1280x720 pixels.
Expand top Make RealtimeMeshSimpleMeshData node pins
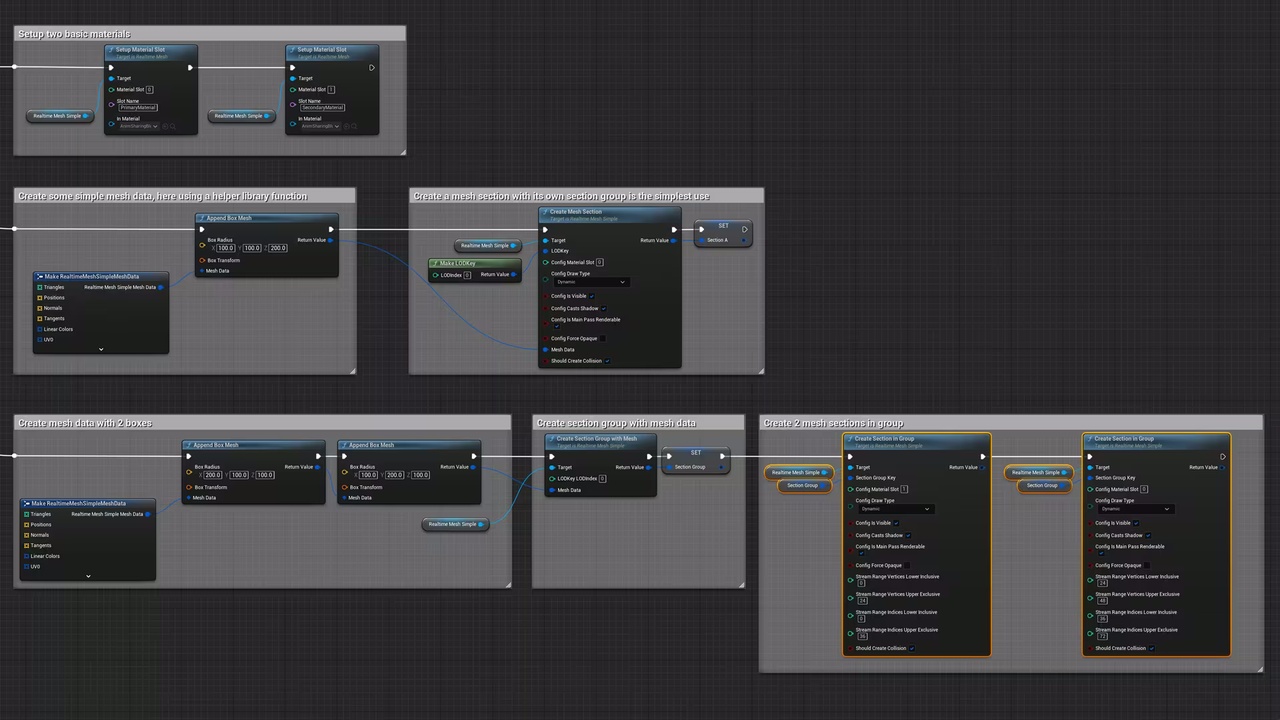[101, 349]
